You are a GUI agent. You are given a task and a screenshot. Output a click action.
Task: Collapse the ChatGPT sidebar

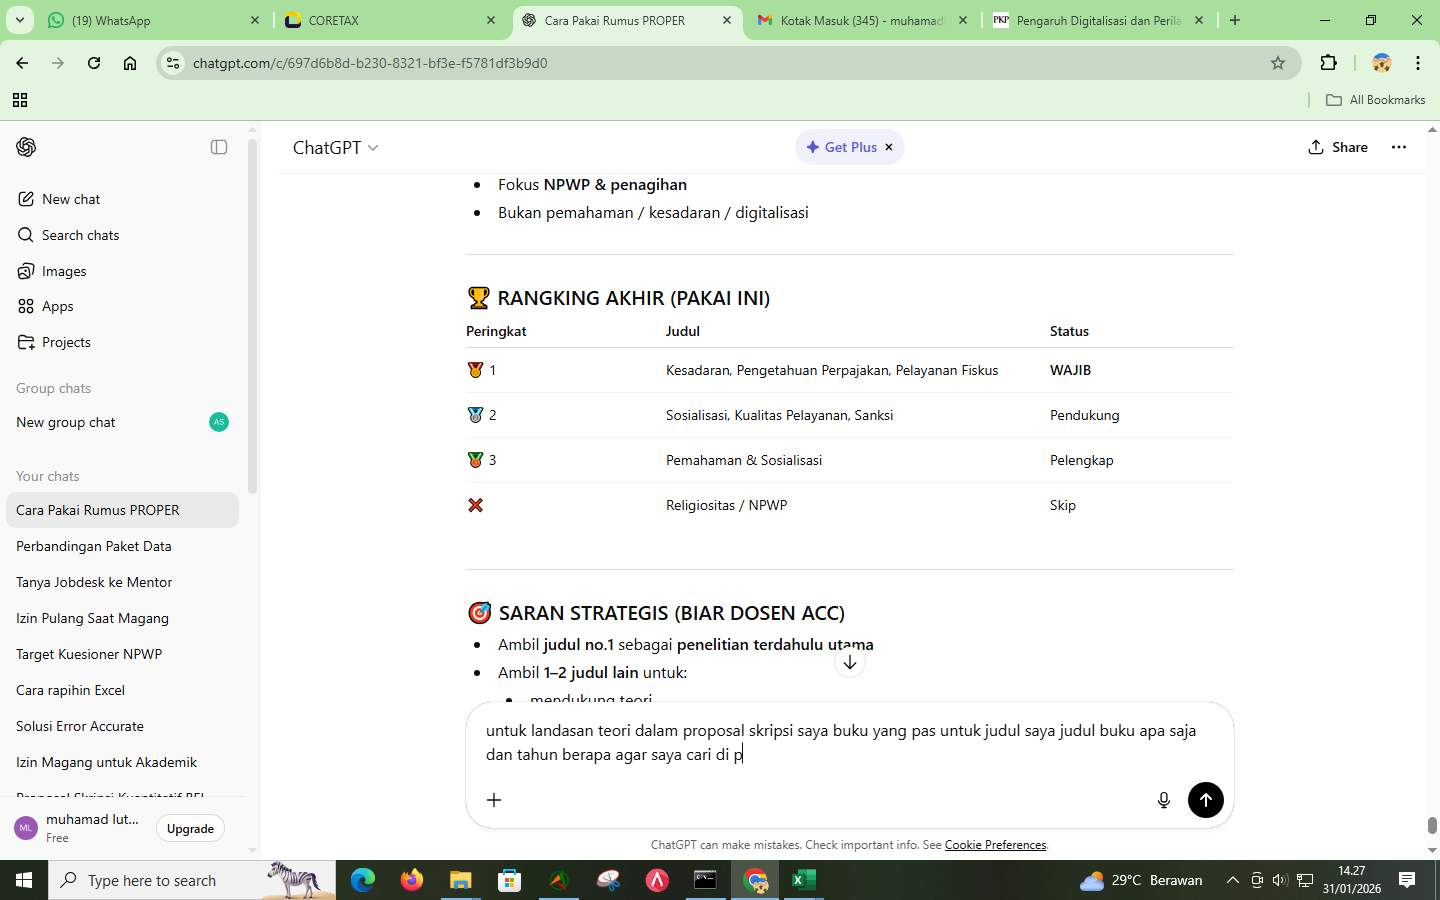point(218,147)
